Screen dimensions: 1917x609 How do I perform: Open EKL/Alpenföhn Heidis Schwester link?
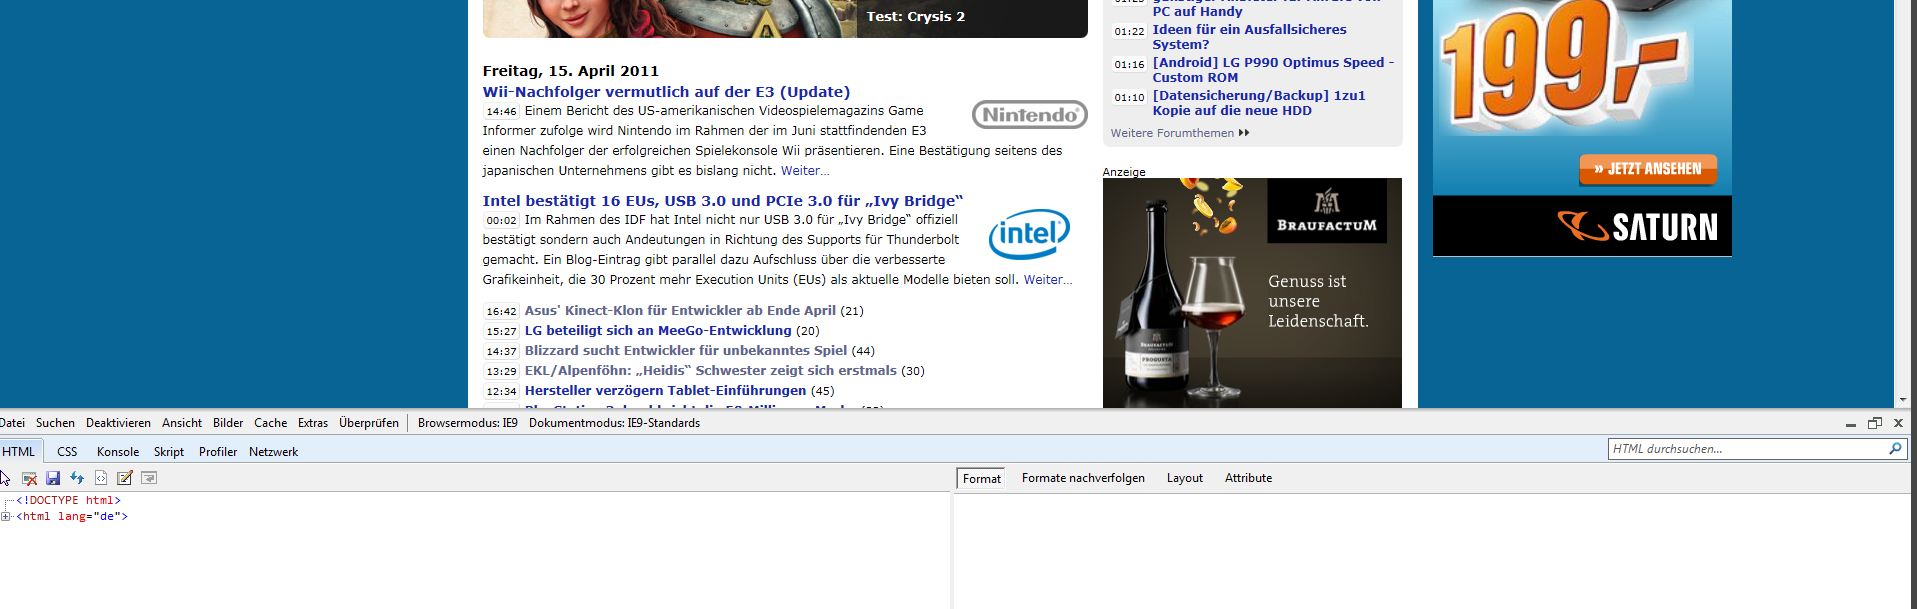(x=710, y=371)
